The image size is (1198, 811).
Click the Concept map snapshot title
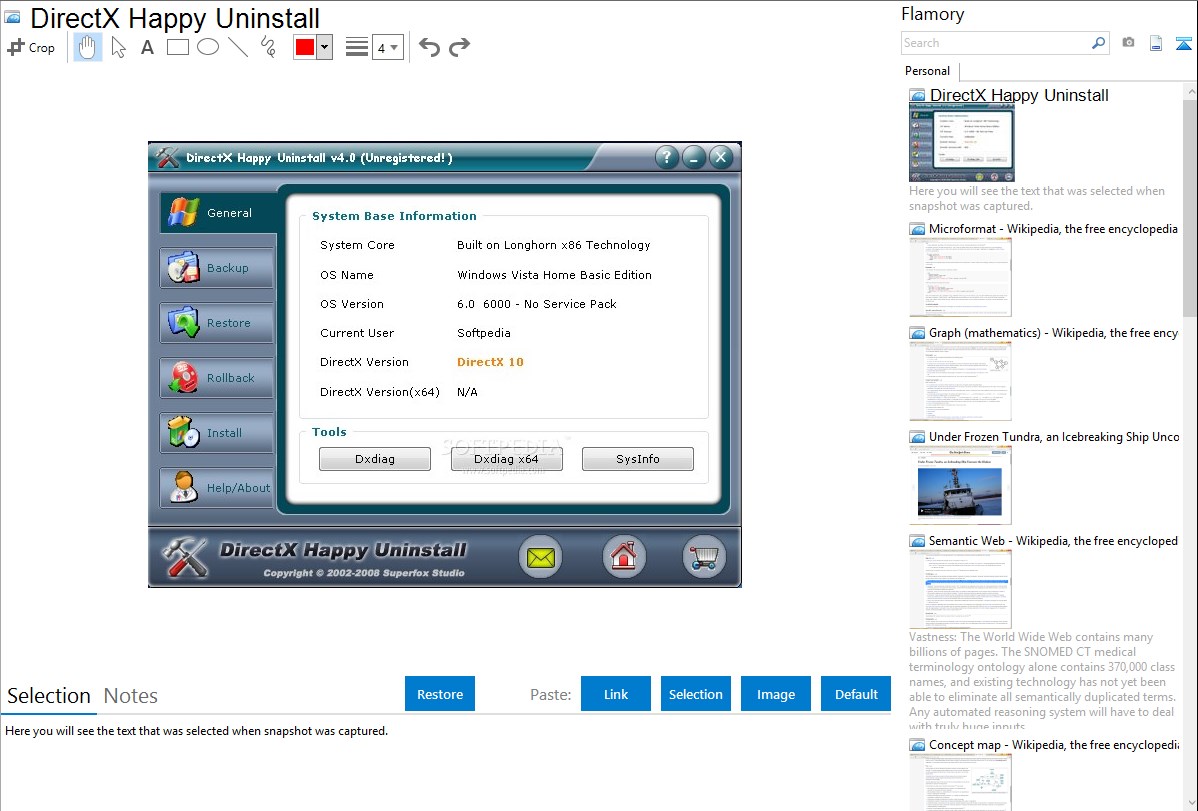point(1054,745)
